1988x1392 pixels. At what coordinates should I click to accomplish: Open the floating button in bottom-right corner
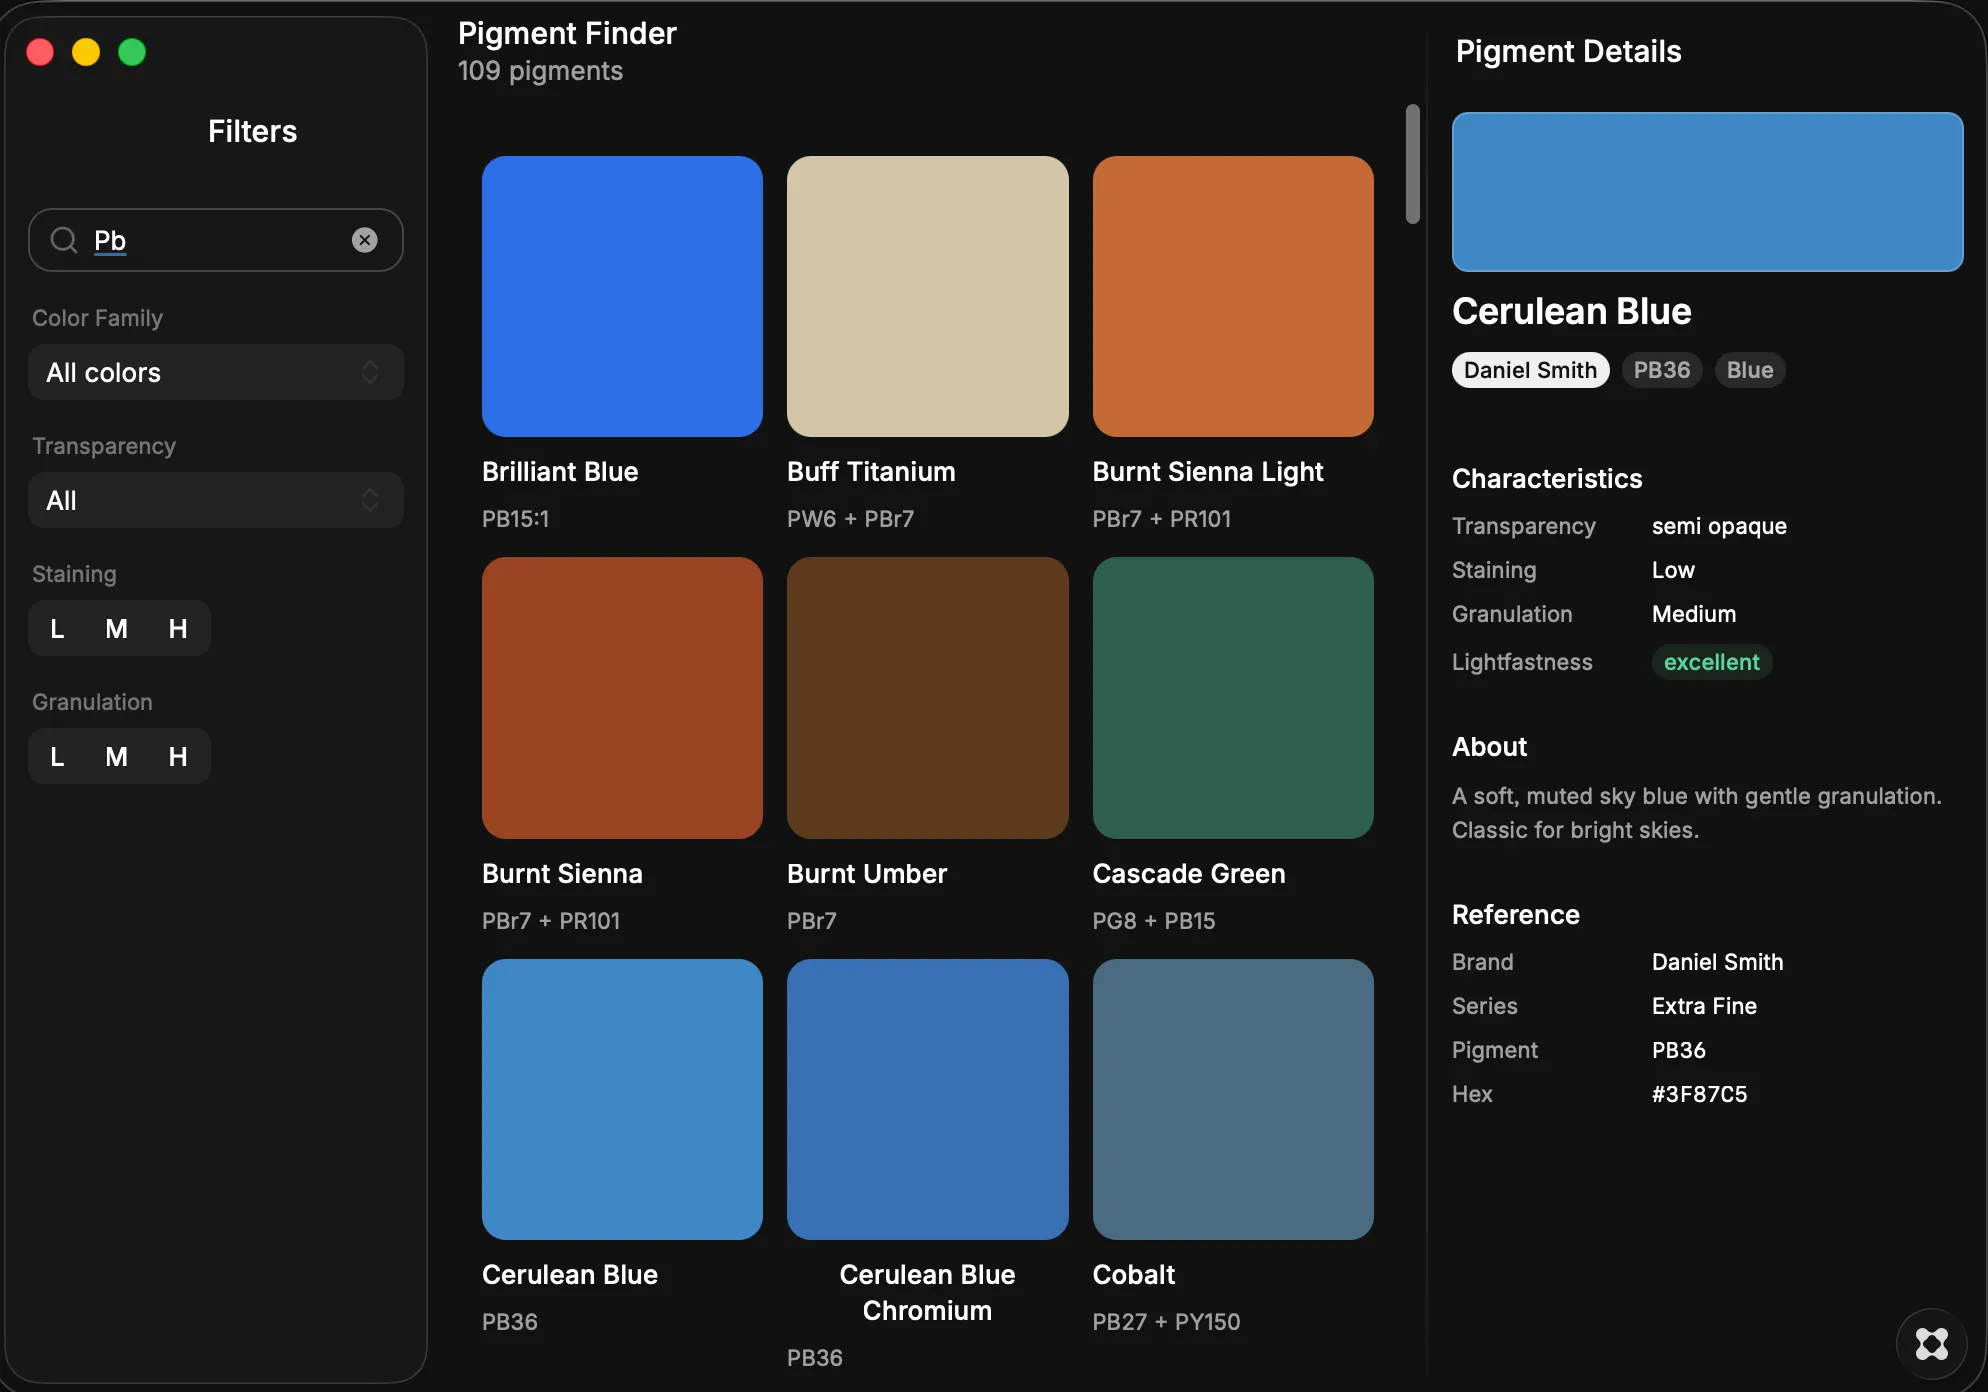tap(1931, 1343)
